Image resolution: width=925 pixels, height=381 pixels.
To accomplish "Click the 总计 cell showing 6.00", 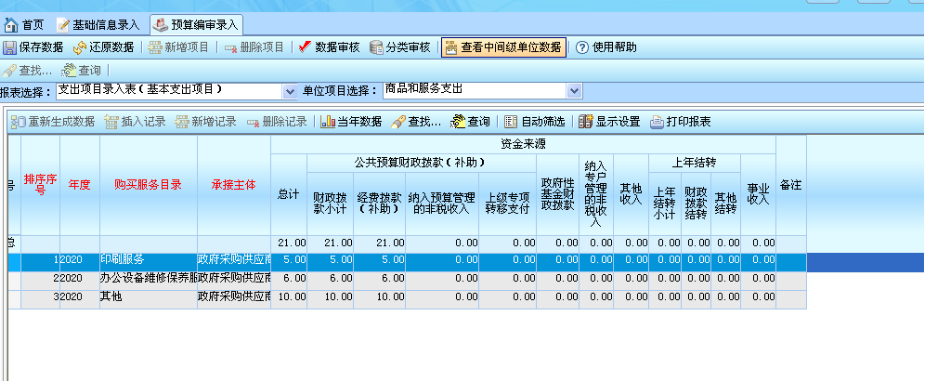I will (288, 280).
